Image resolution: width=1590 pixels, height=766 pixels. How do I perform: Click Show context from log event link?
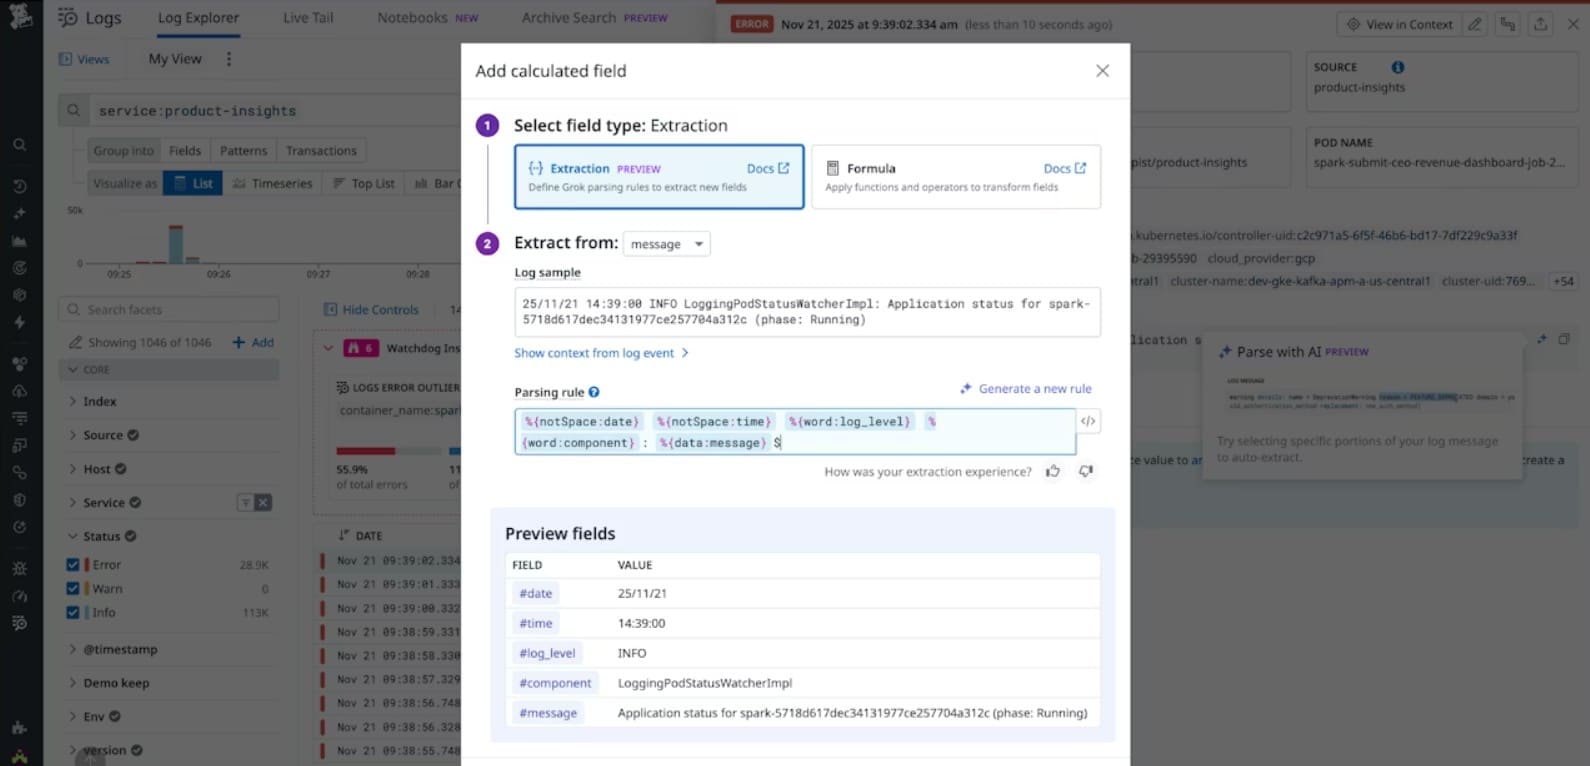pyautogui.click(x=601, y=353)
